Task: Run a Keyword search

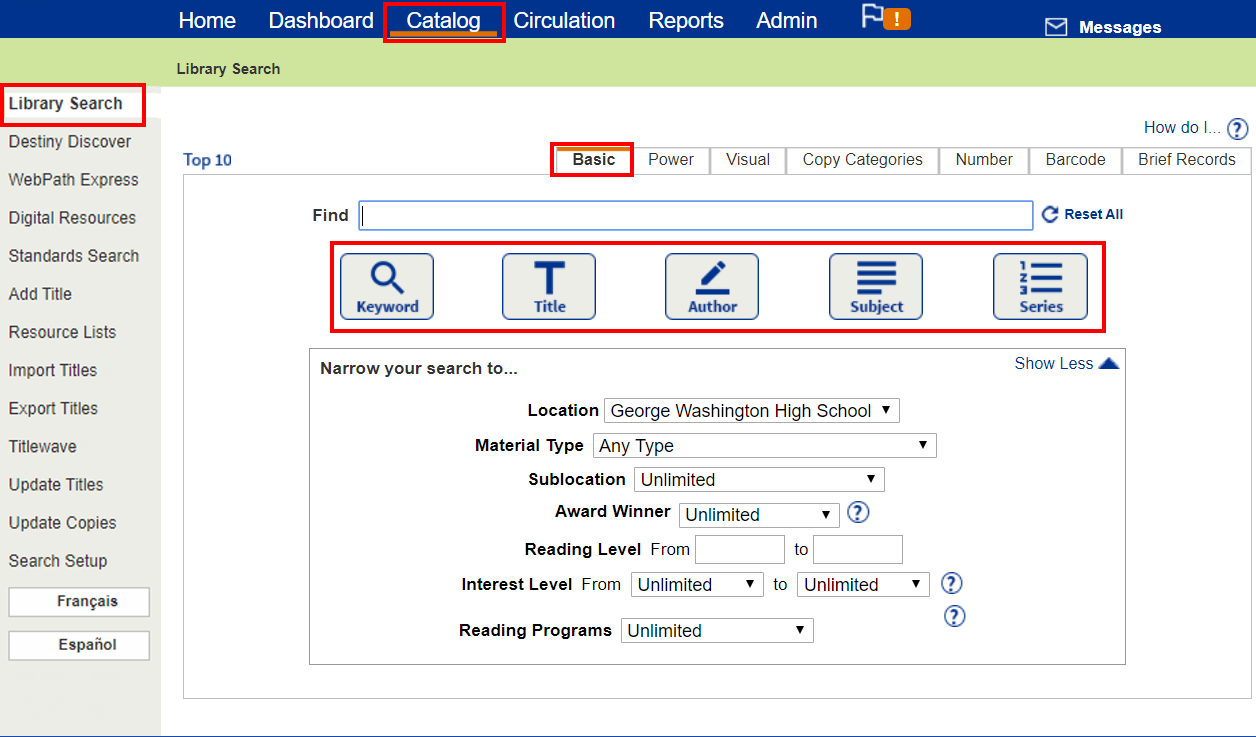Action: tap(387, 286)
